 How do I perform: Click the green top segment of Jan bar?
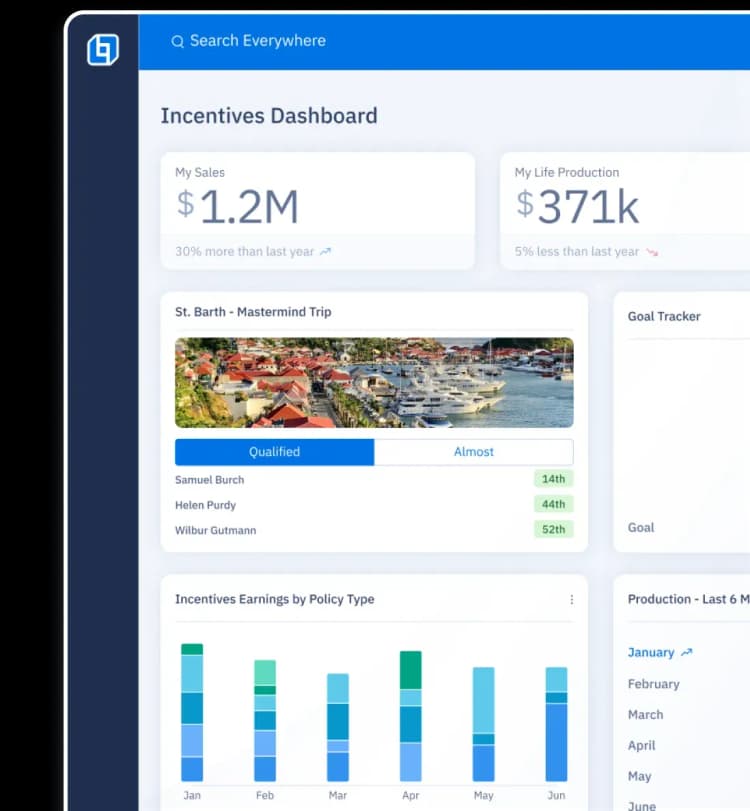pos(192,649)
